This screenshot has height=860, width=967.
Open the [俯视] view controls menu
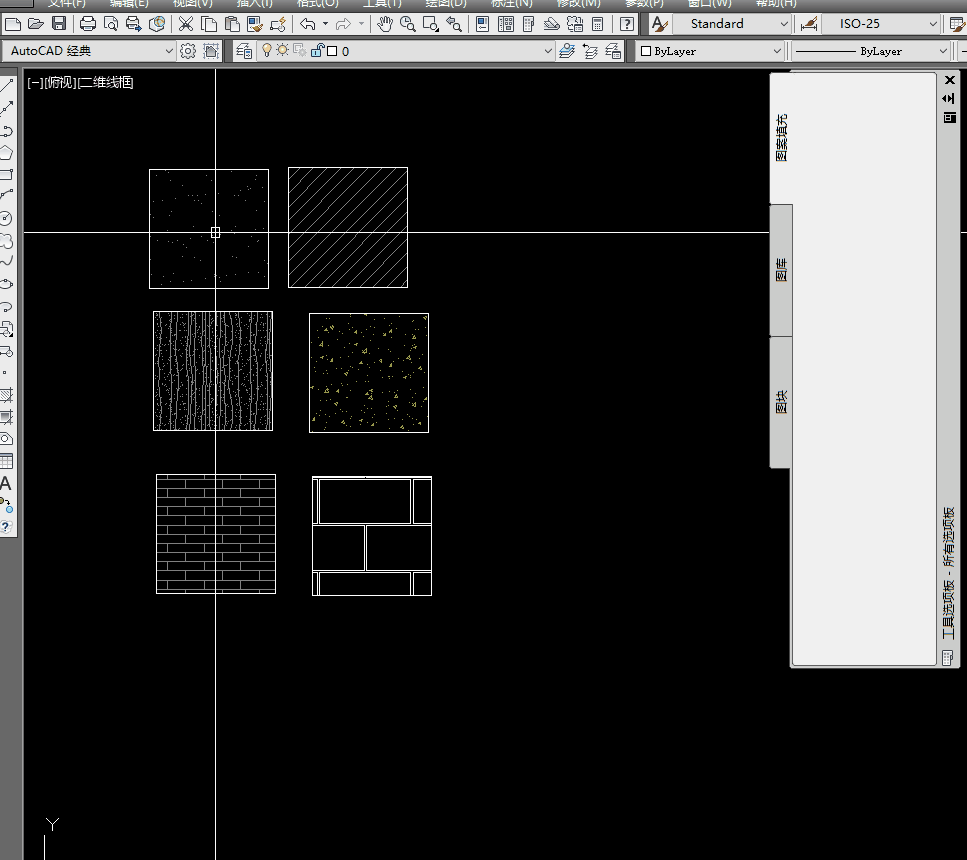coord(60,82)
